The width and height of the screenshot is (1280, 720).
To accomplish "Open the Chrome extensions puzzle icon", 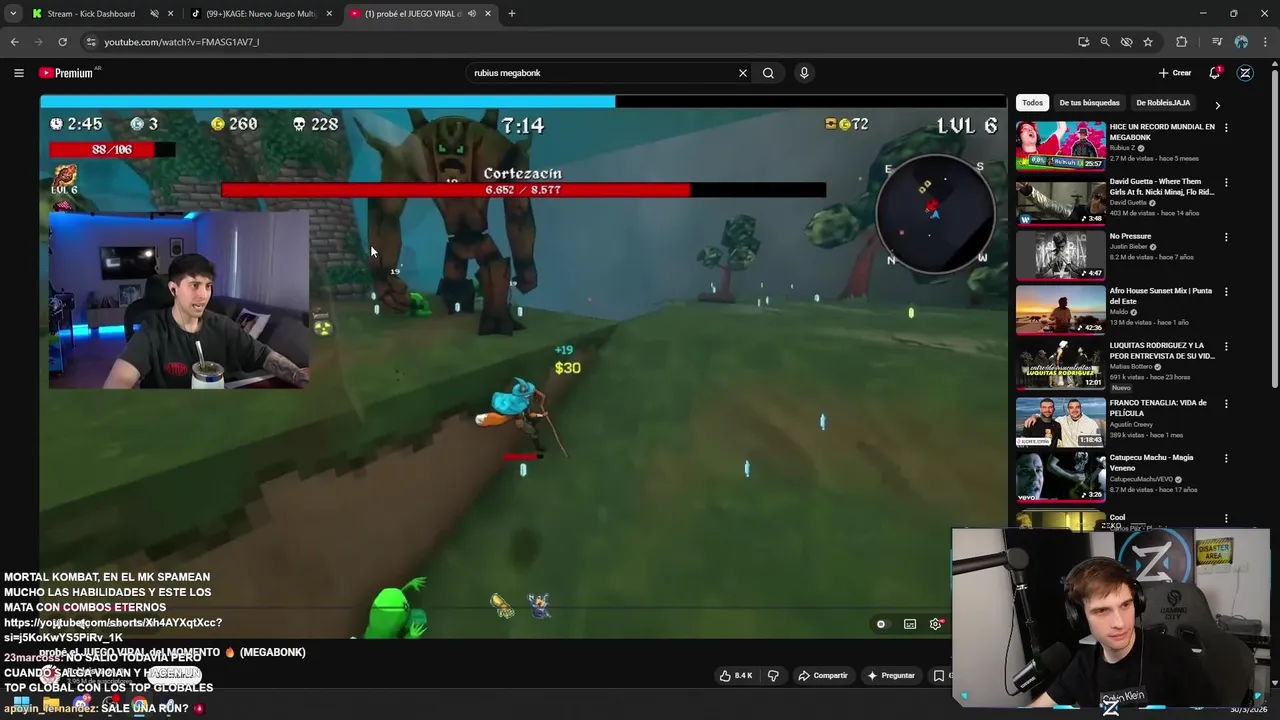I will (1181, 42).
